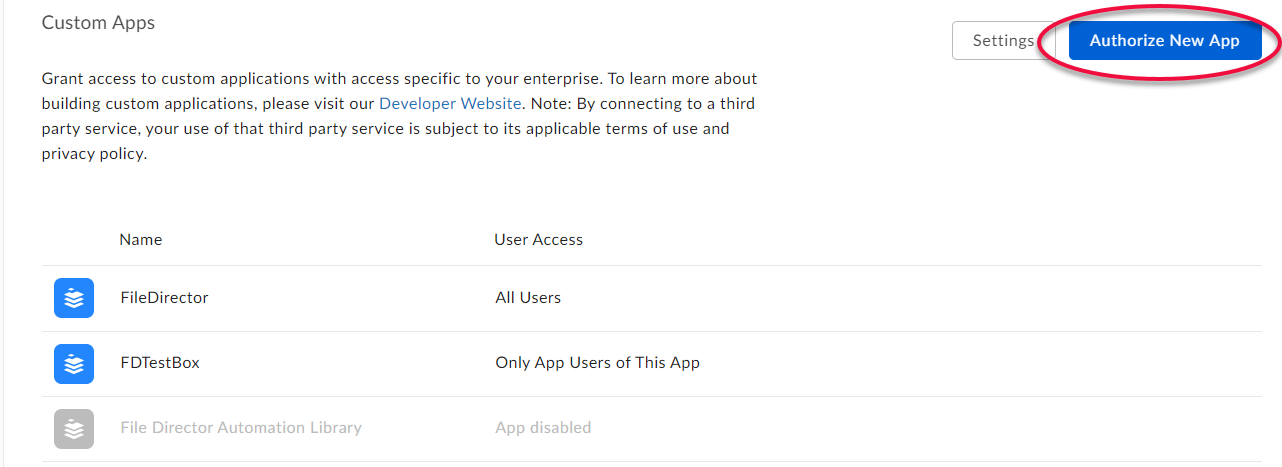Click the App disabled status text
Image resolution: width=1282 pixels, height=467 pixels.
(543, 428)
